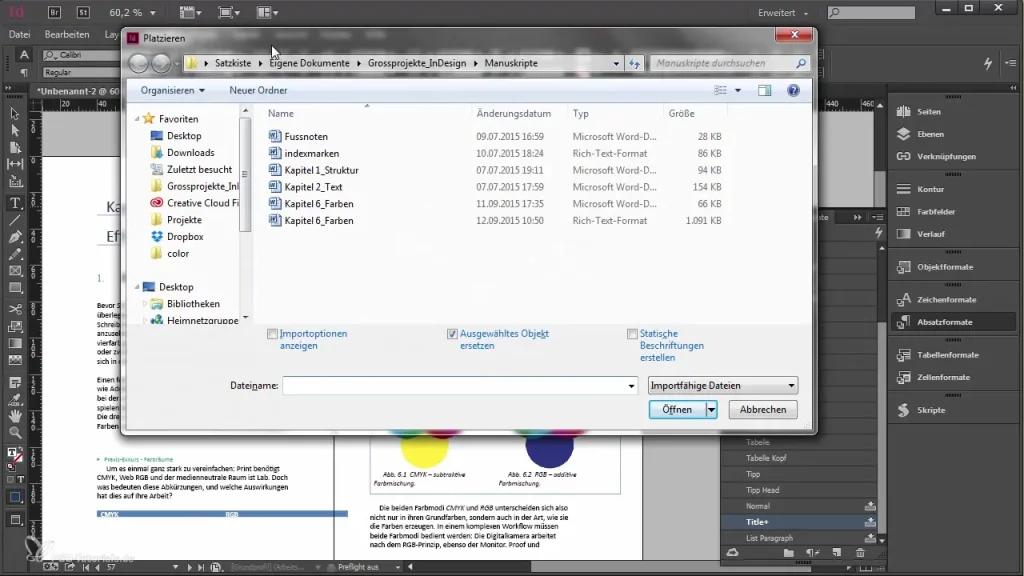This screenshot has height=576, width=1024.
Task: Open the Dateiname history dropdown arrow
Action: [x=631, y=386]
